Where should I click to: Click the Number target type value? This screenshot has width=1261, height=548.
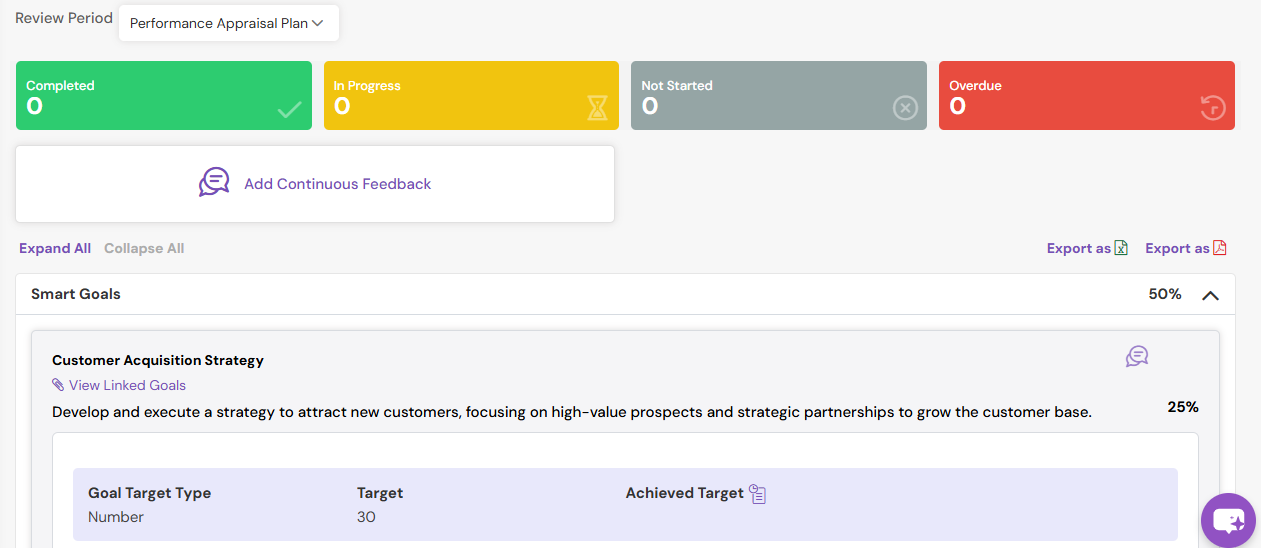point(116,517)
